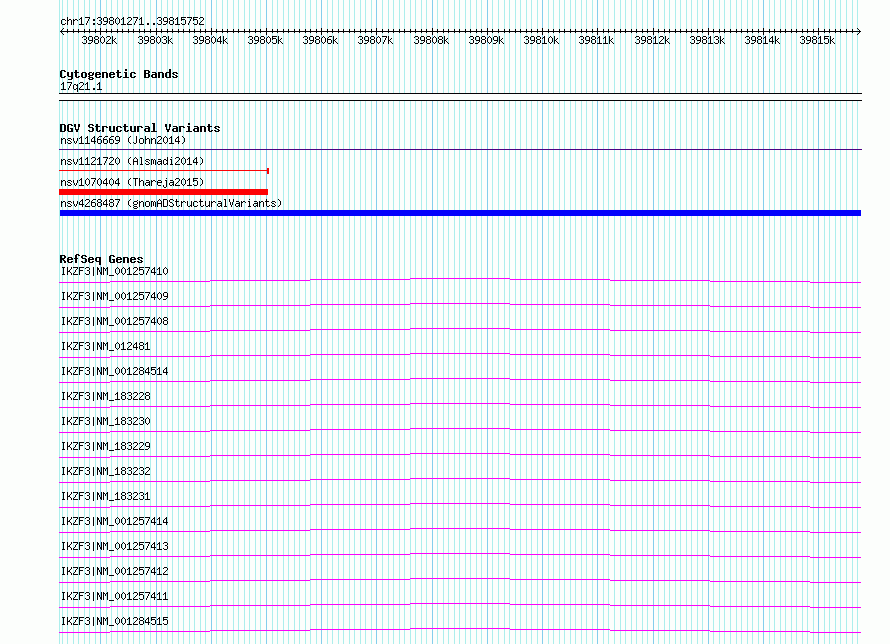
Task: Click the 39803k ruler tick label
Action: [155, 40]
